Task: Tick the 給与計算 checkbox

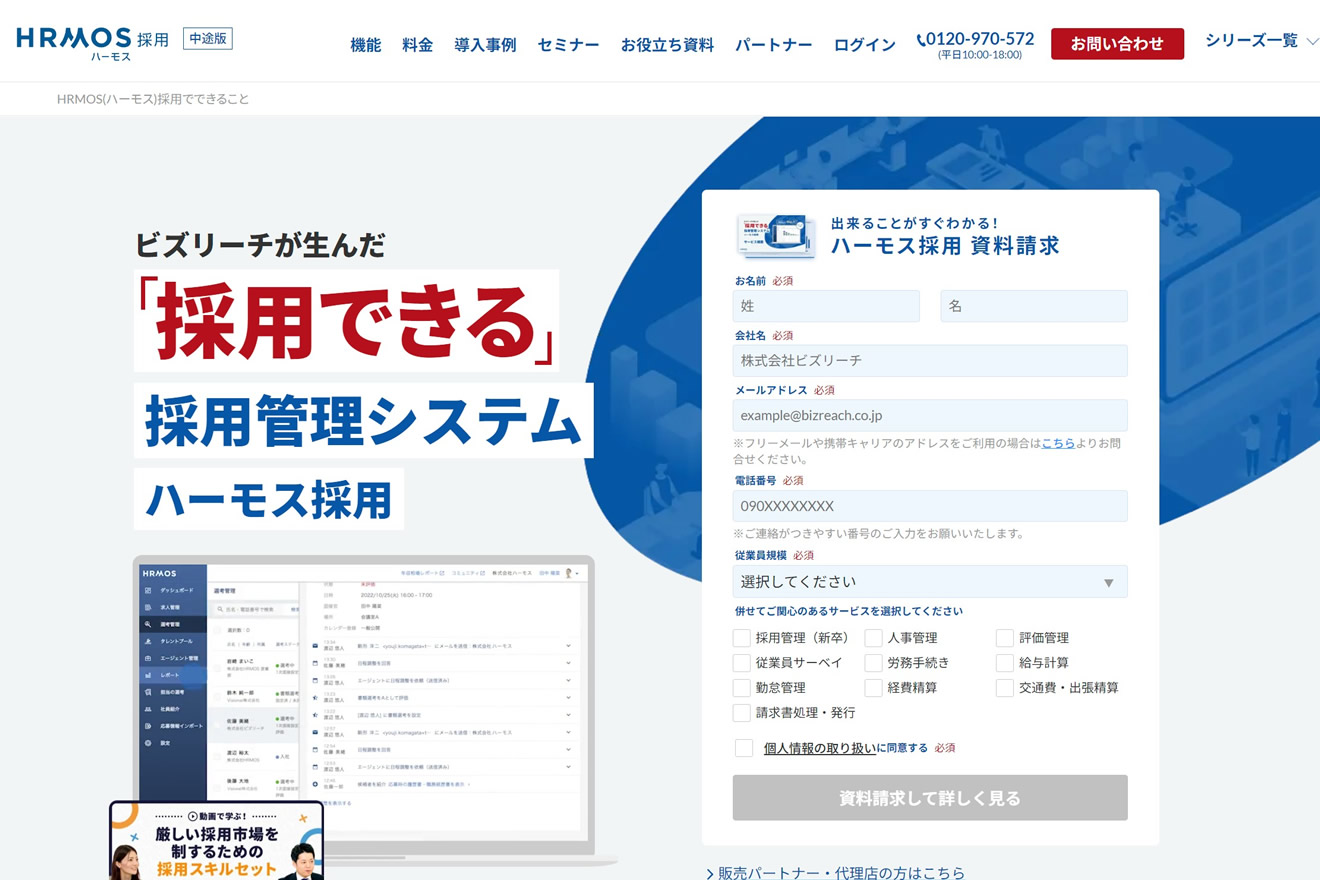Action: point(1005,663)
